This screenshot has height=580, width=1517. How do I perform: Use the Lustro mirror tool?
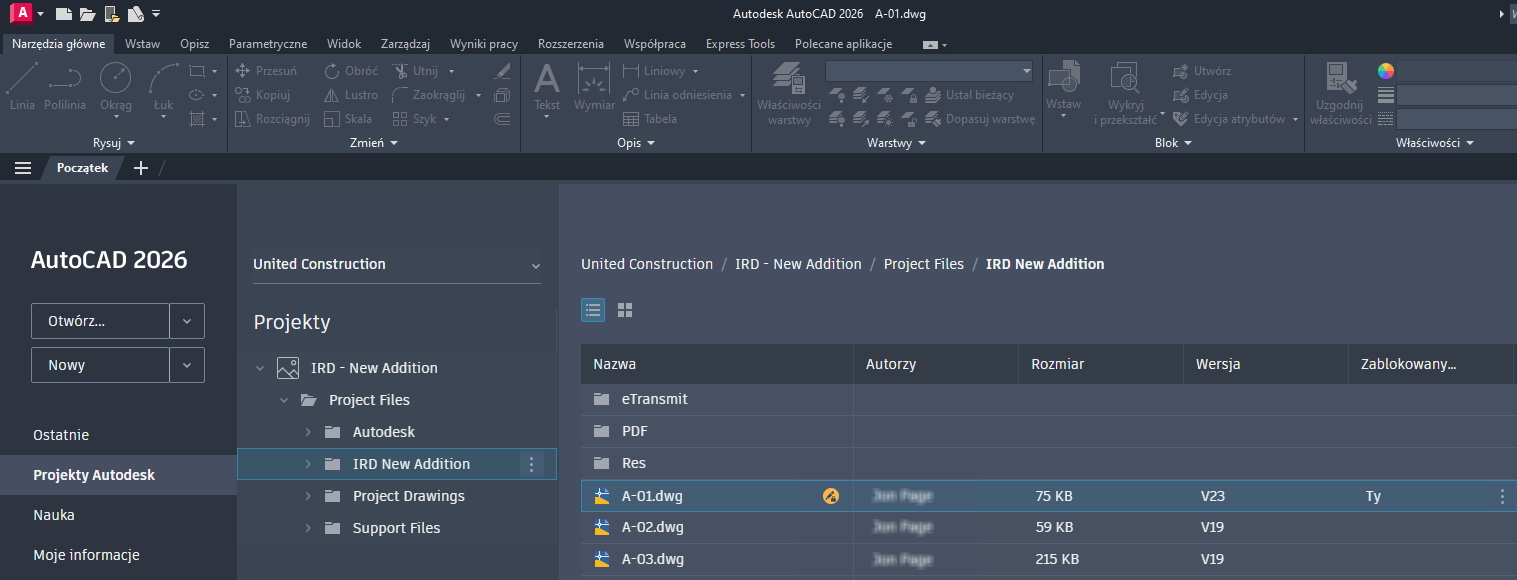pos(351,95)
